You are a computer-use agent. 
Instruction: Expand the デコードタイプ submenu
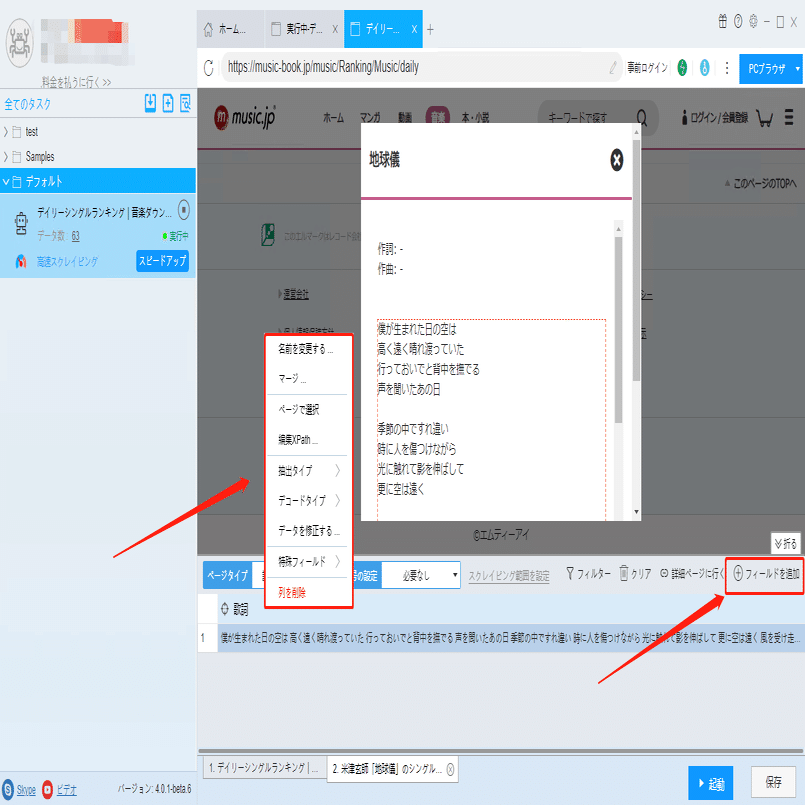(309, 501)
